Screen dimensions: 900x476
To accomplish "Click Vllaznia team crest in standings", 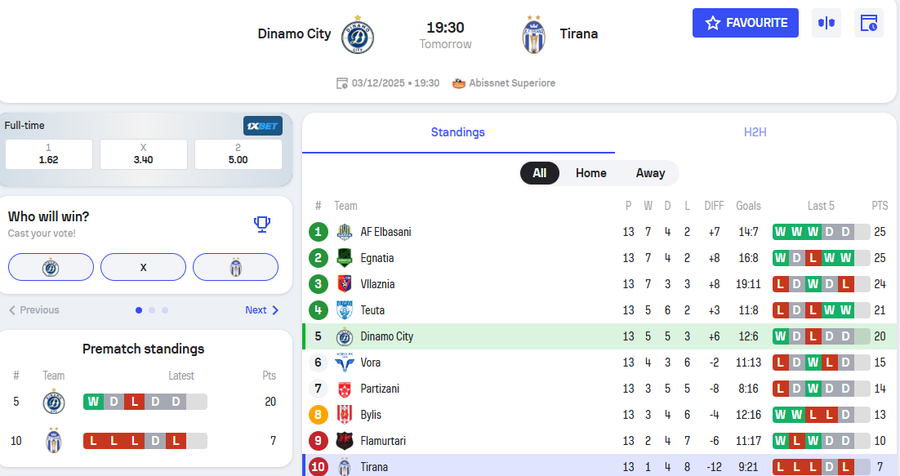I will 345,284.
